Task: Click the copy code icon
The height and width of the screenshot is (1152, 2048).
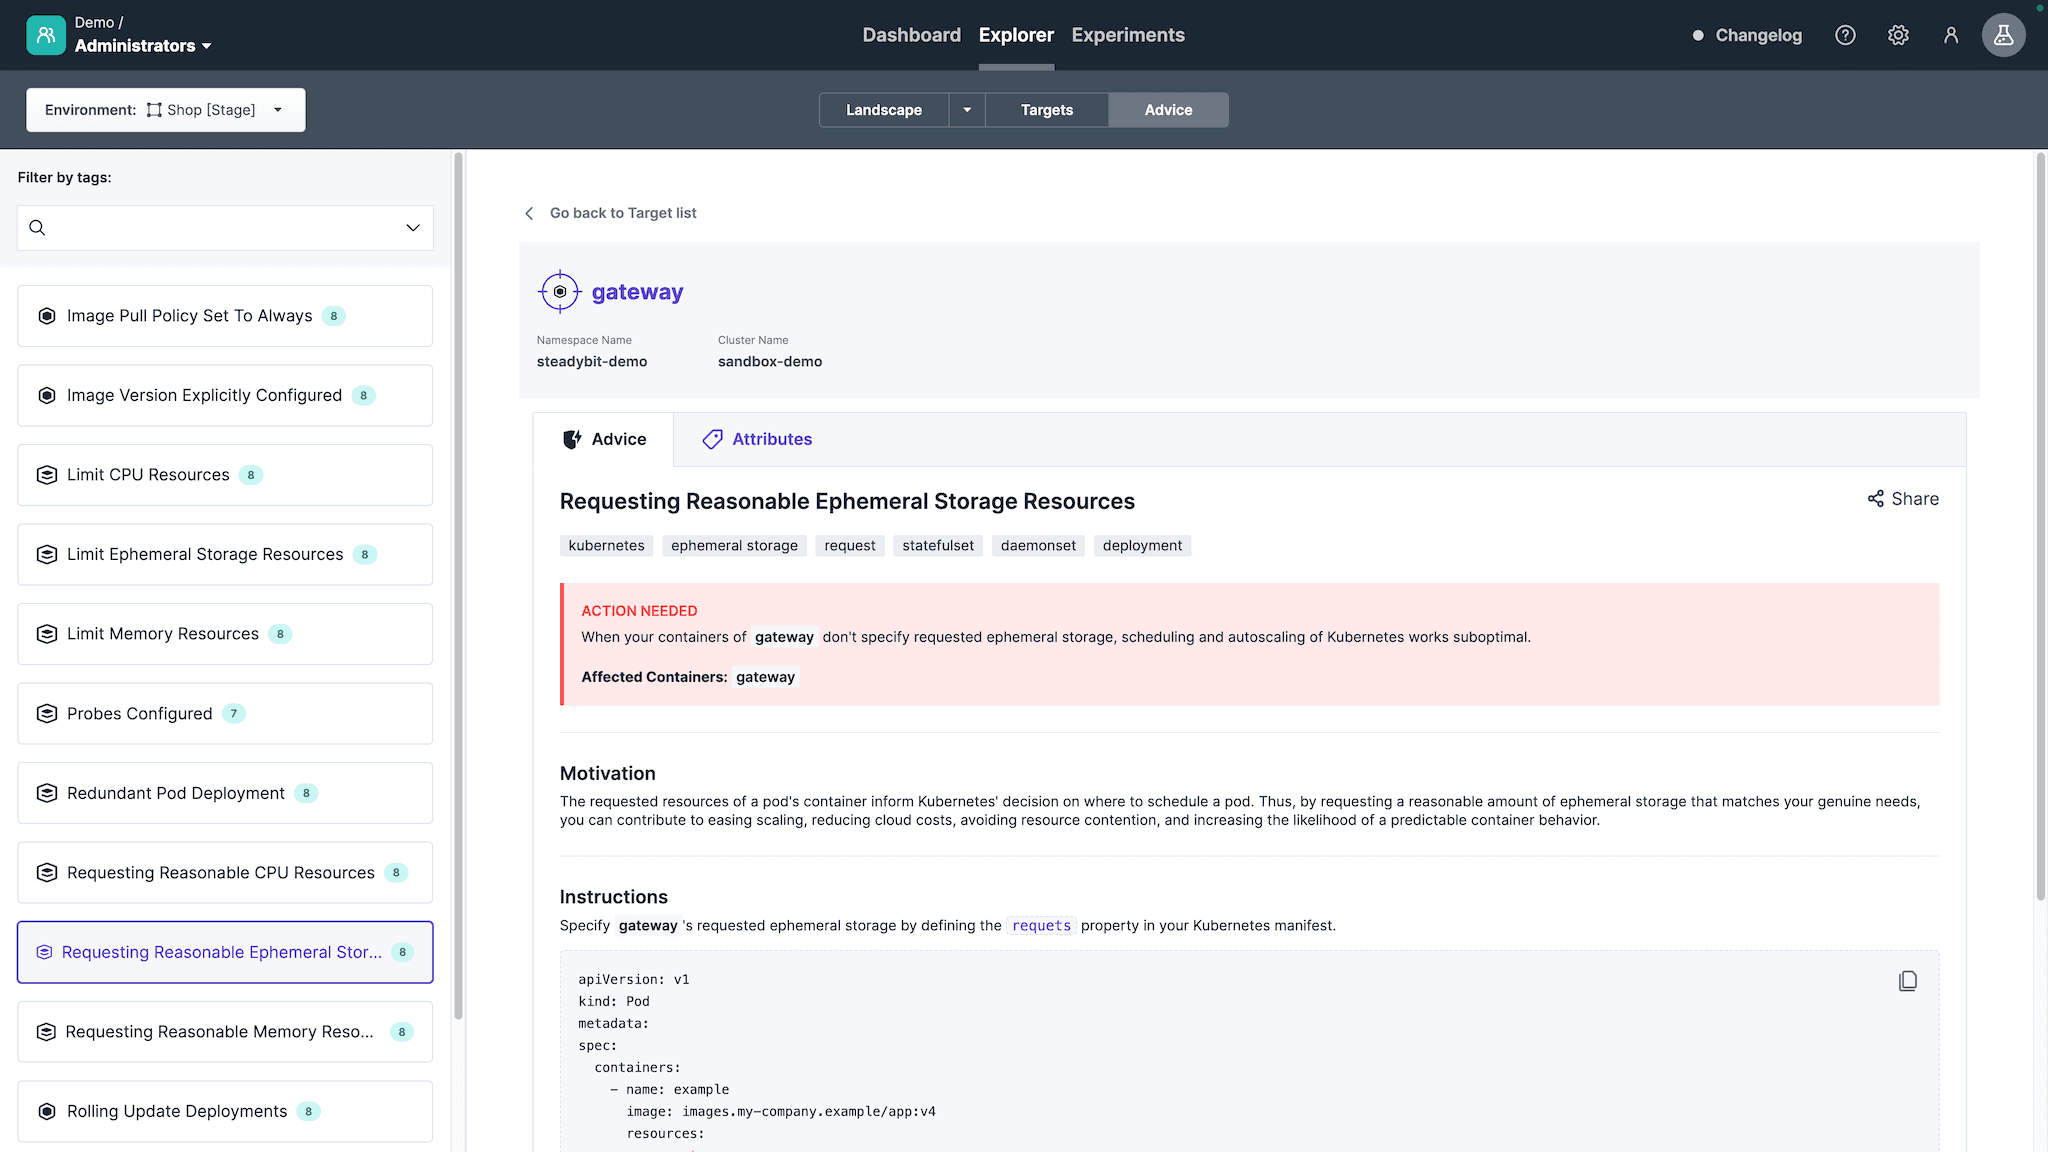Action: click(x=1907, y=981)
